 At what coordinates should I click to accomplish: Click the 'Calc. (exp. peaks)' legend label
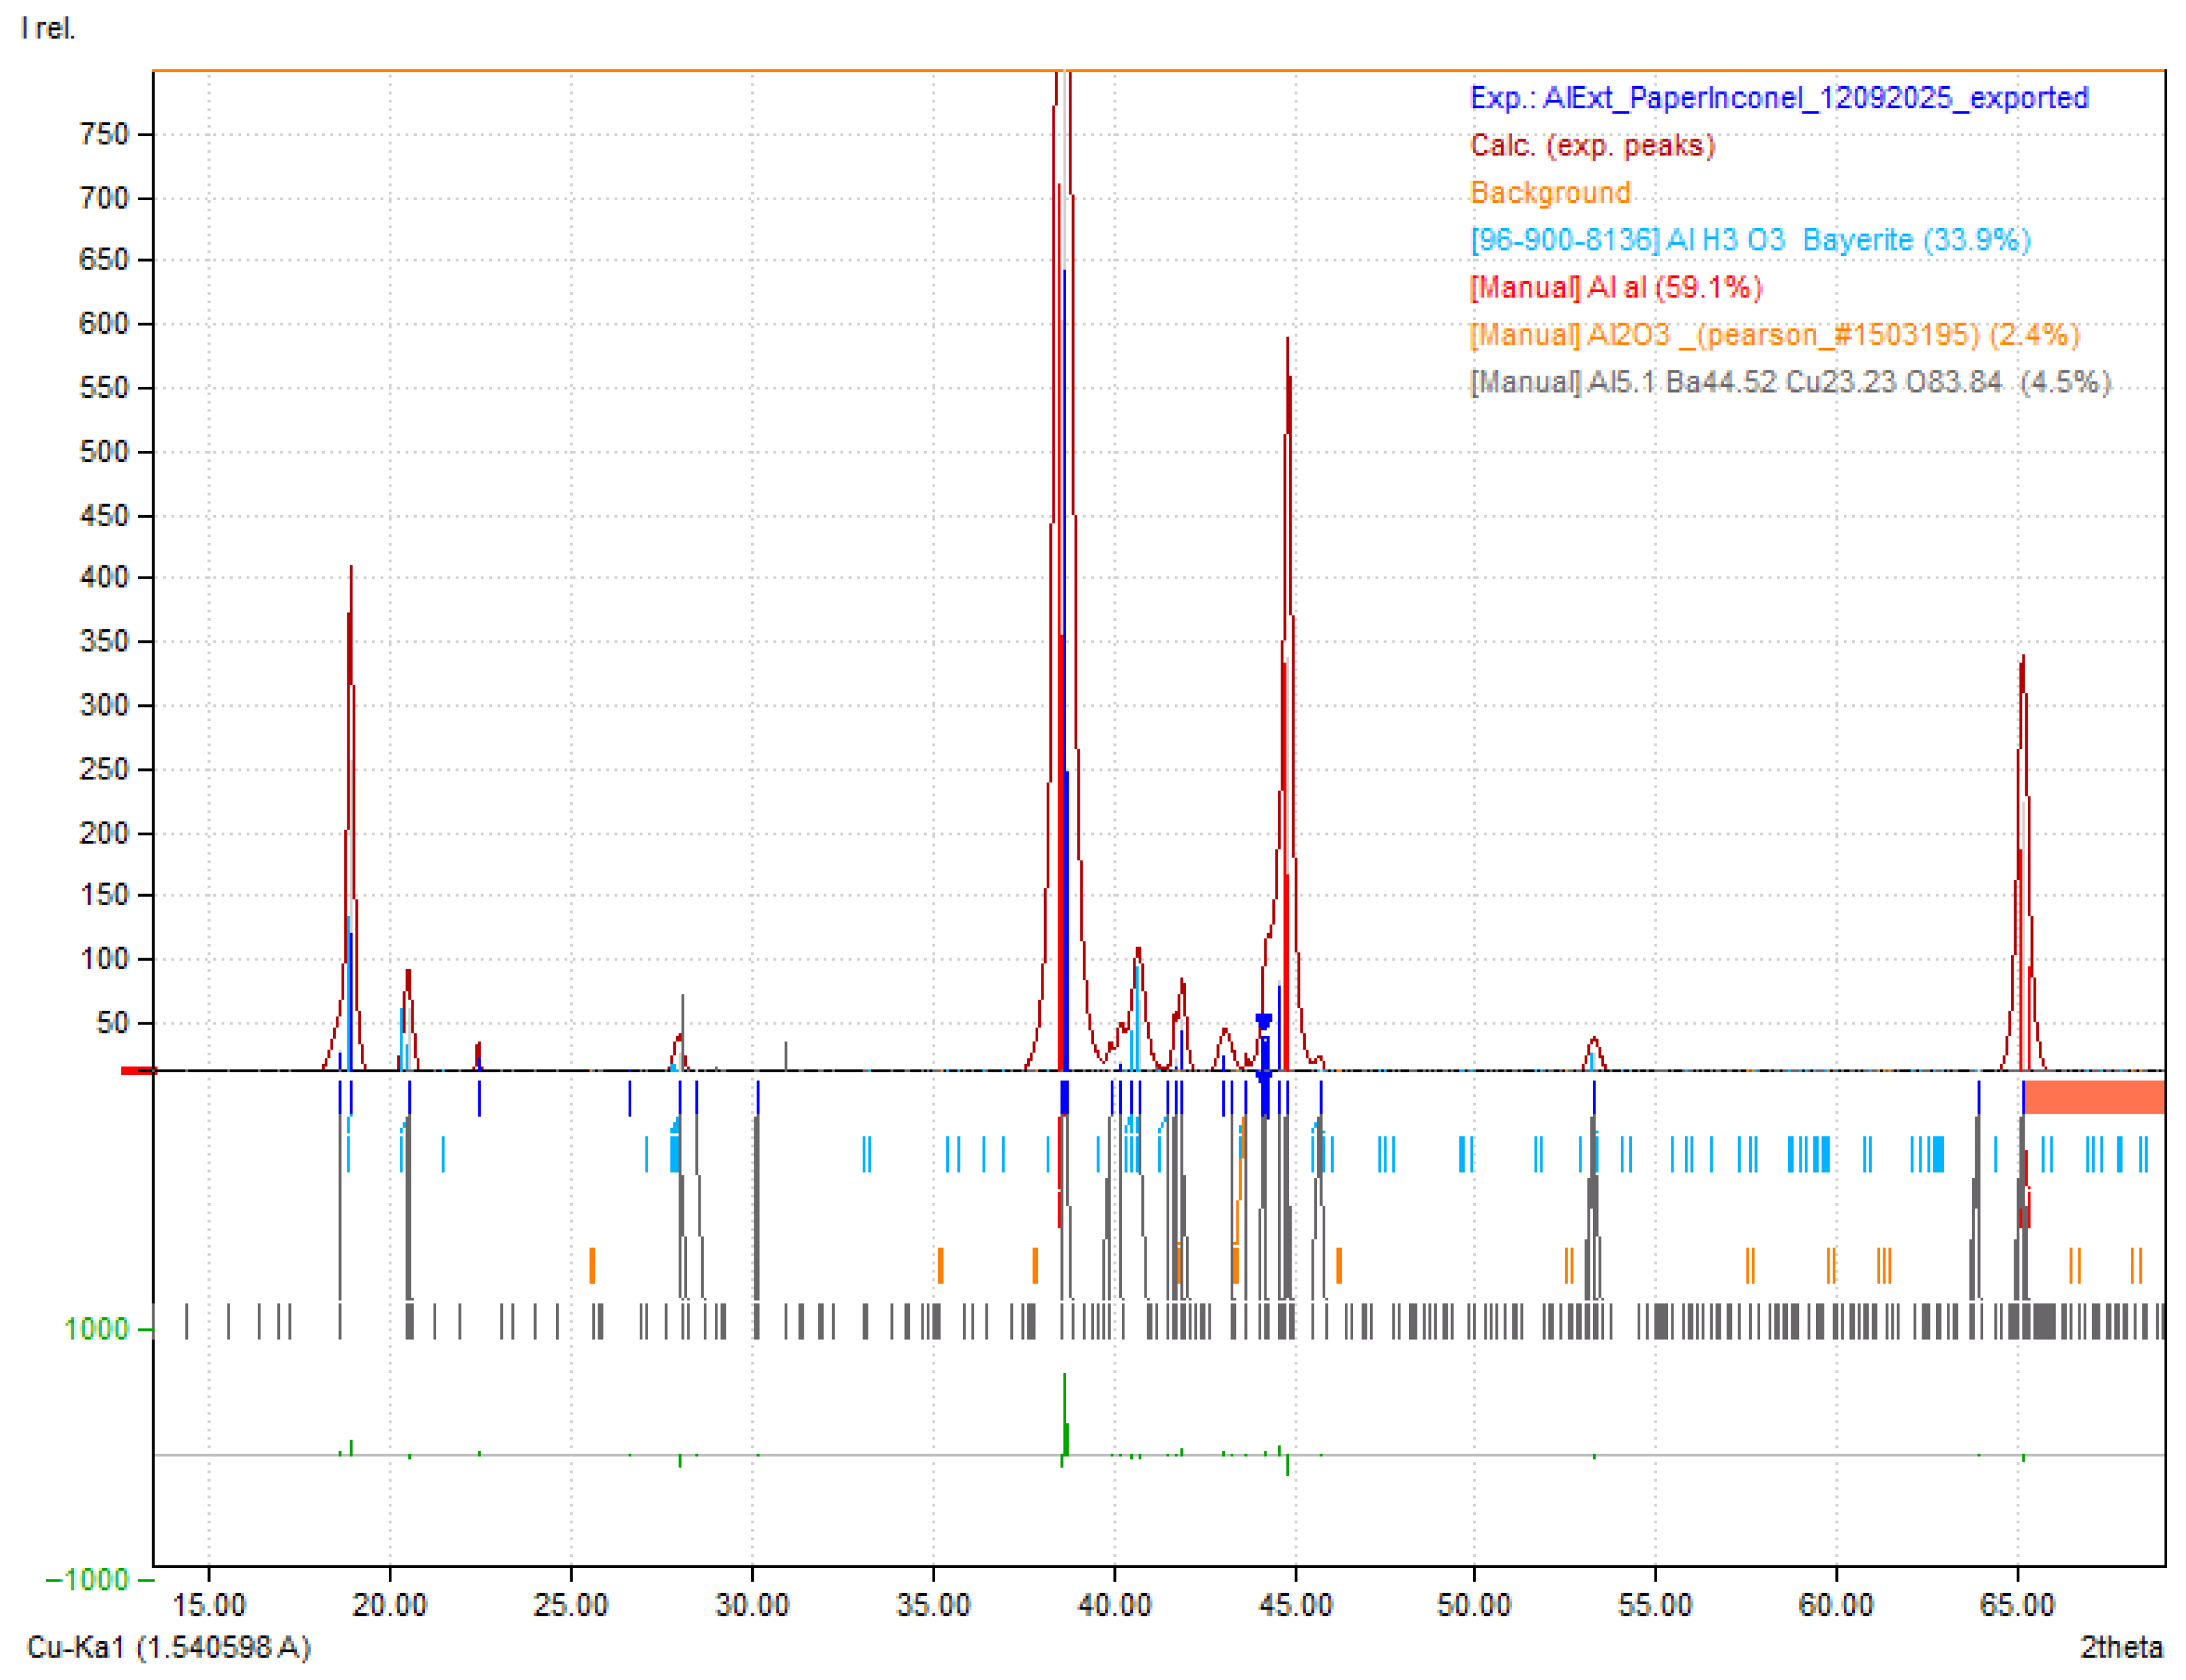[x=1592, y=145]
